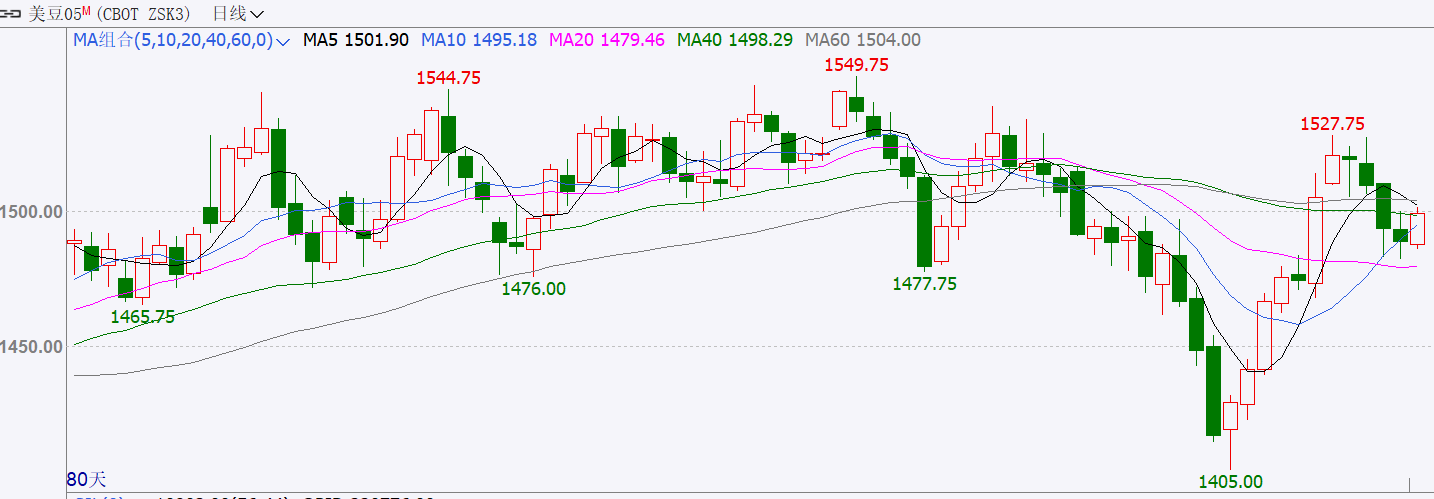Click the 1500.00 price axis label
Screen dimensions: 1434x499
(32, 212)
